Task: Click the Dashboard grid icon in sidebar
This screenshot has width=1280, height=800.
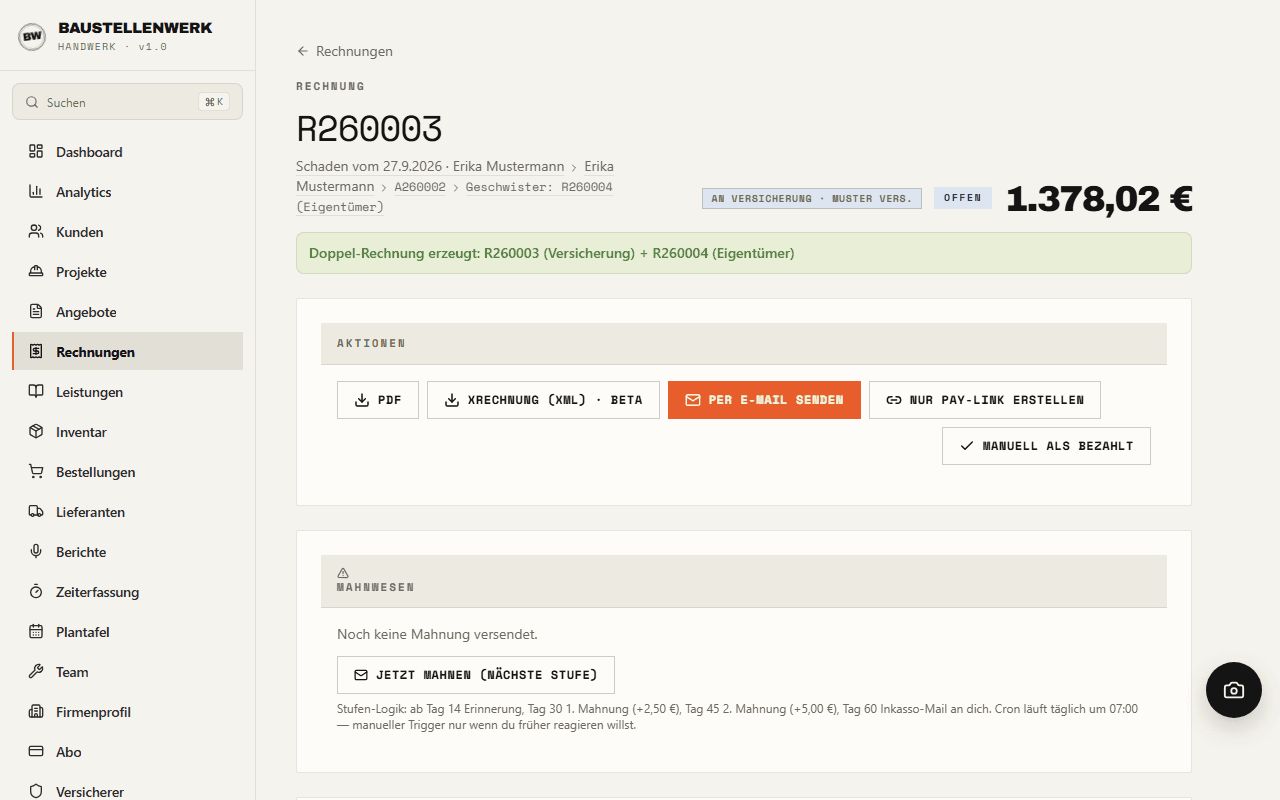Action: [x=36, y=152]
